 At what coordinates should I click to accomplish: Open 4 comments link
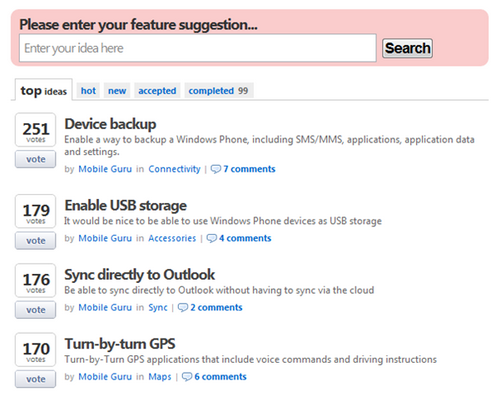tap(245, 238)
